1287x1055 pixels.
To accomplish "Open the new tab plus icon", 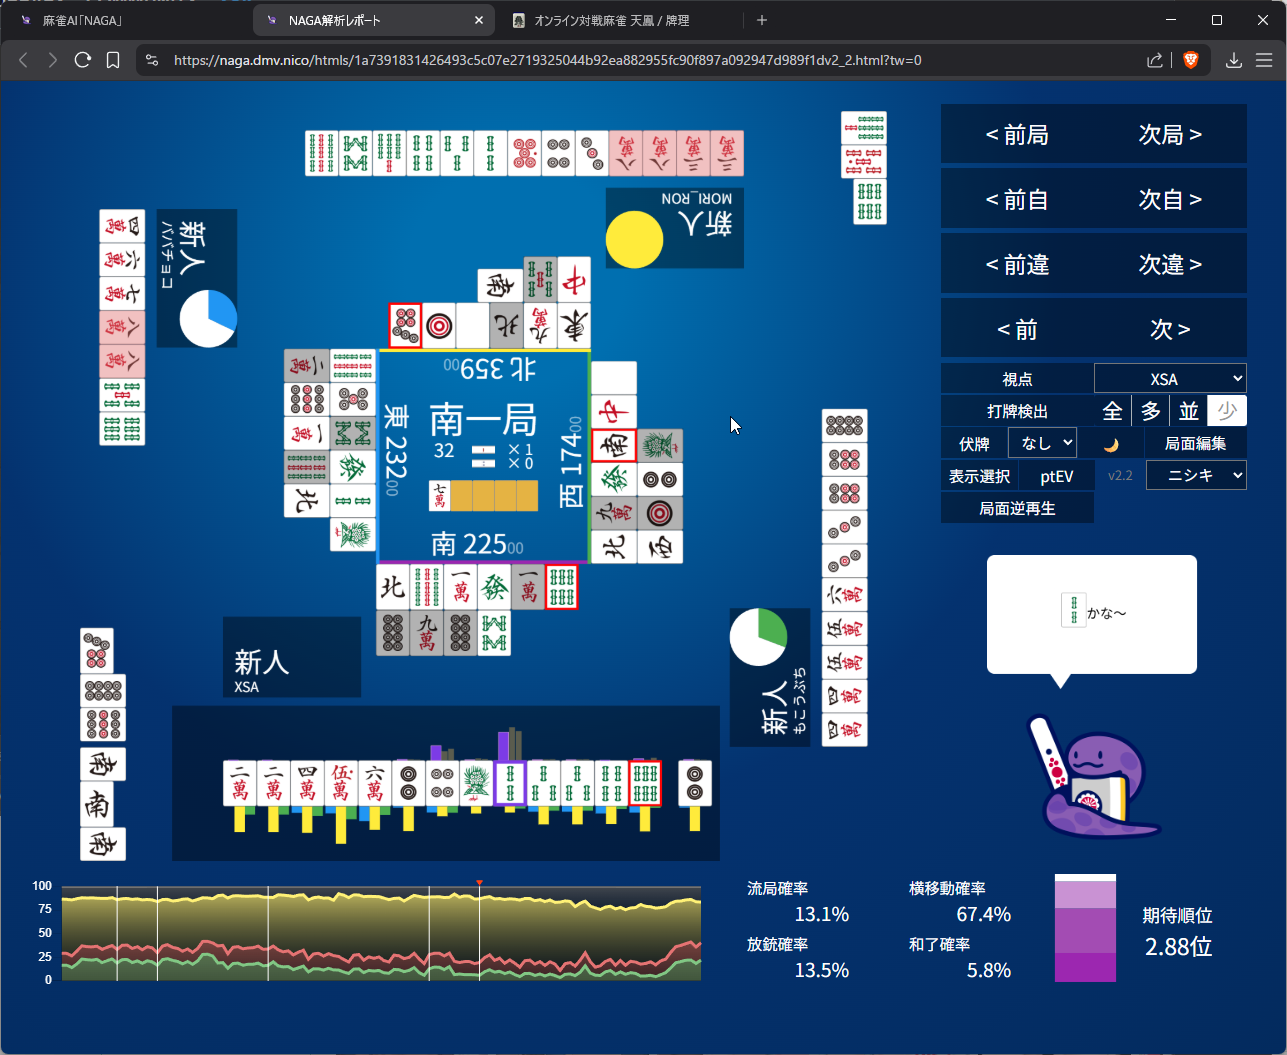I will (x=762, y=20).
